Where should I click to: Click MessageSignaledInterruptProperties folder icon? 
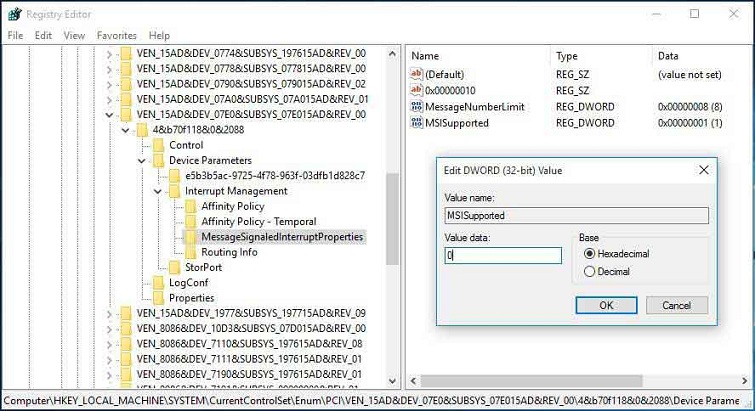191,237
